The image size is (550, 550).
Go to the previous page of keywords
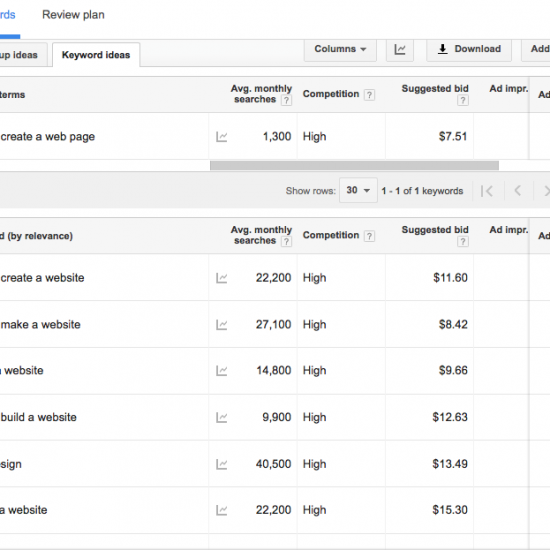tap(518, 191)
